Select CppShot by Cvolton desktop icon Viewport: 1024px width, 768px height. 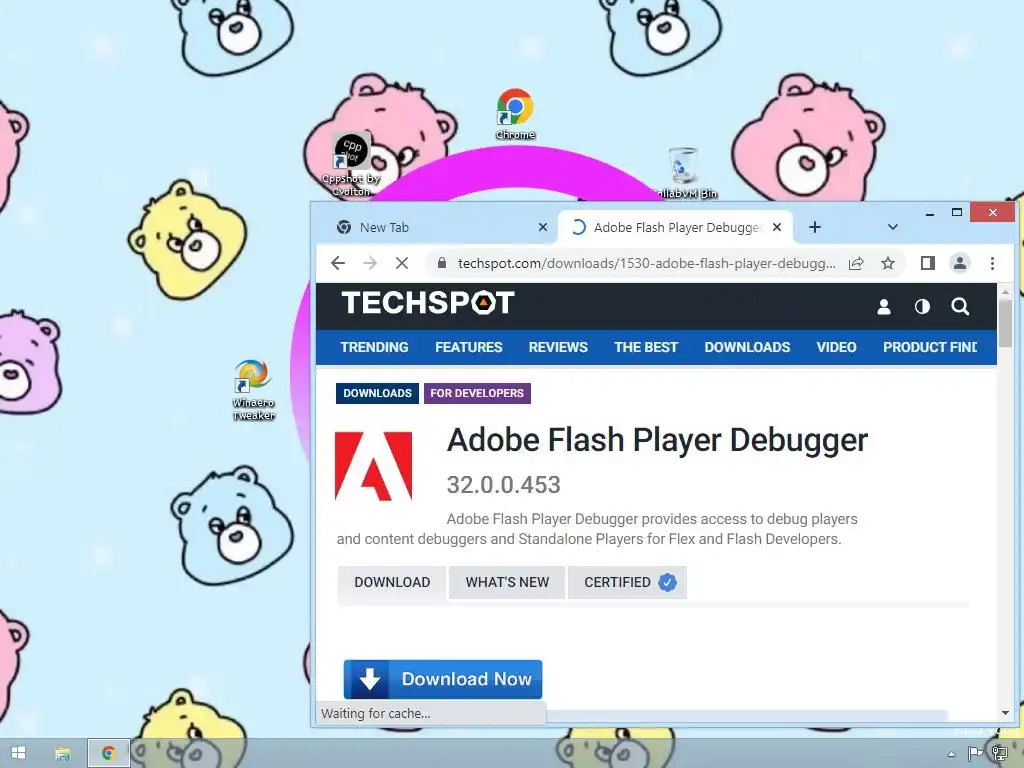pos(351,163)
